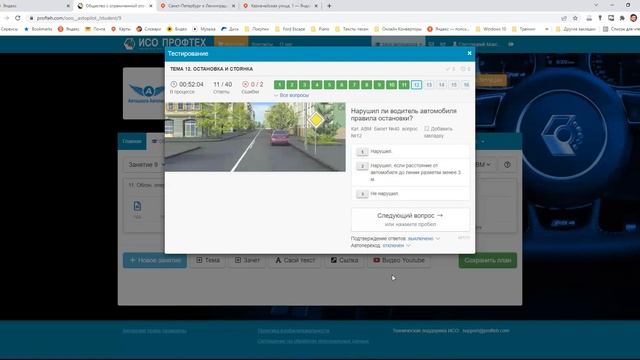Open the 'Подтверждение ответов' dropdown
640x360 pixels.
(424, 238)
